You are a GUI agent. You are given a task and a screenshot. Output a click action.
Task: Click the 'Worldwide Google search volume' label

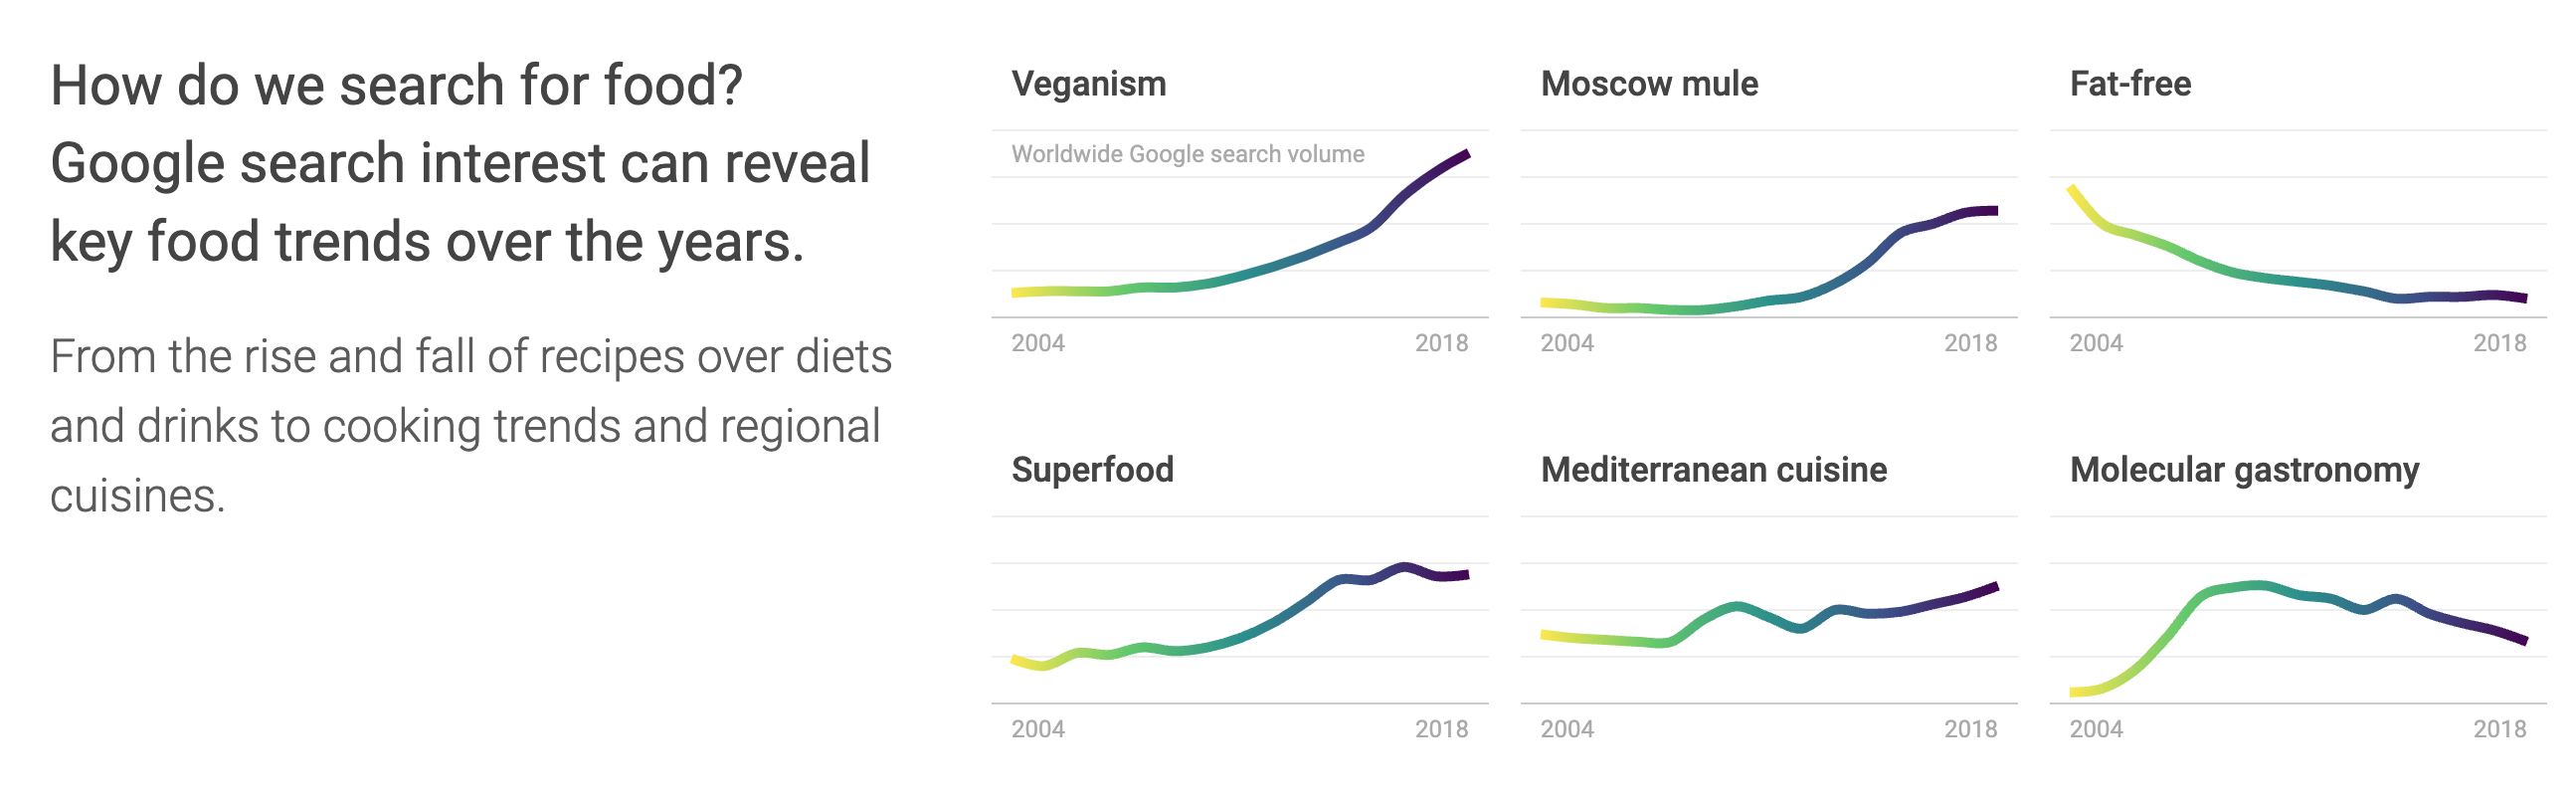point(1187,154)
